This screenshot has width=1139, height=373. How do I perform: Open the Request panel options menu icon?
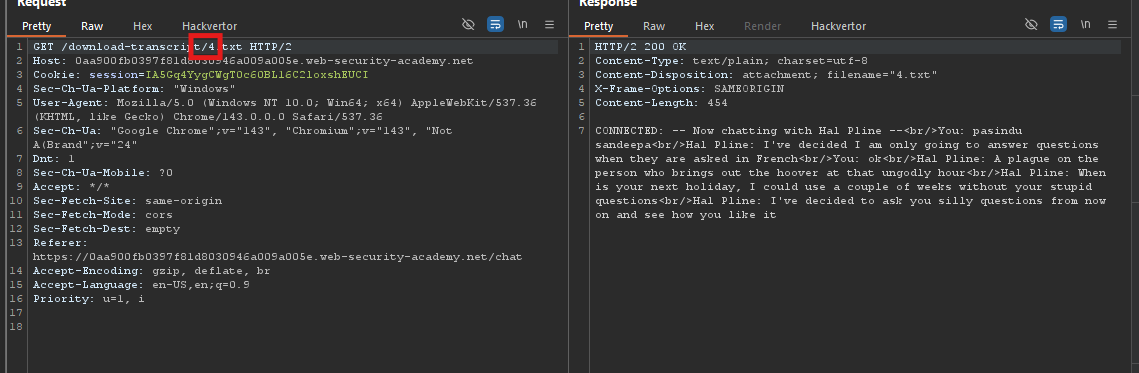(x=549, y=25)
